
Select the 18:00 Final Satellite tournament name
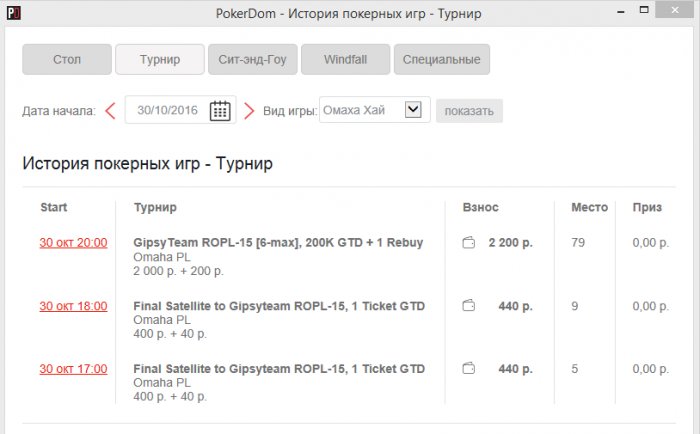pyautogui.click(x=279, y=306)
